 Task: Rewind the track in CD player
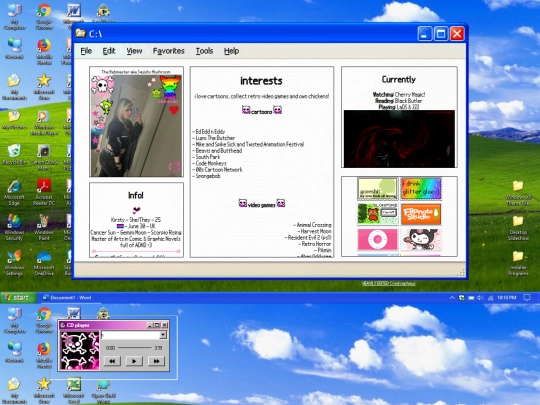112,361
